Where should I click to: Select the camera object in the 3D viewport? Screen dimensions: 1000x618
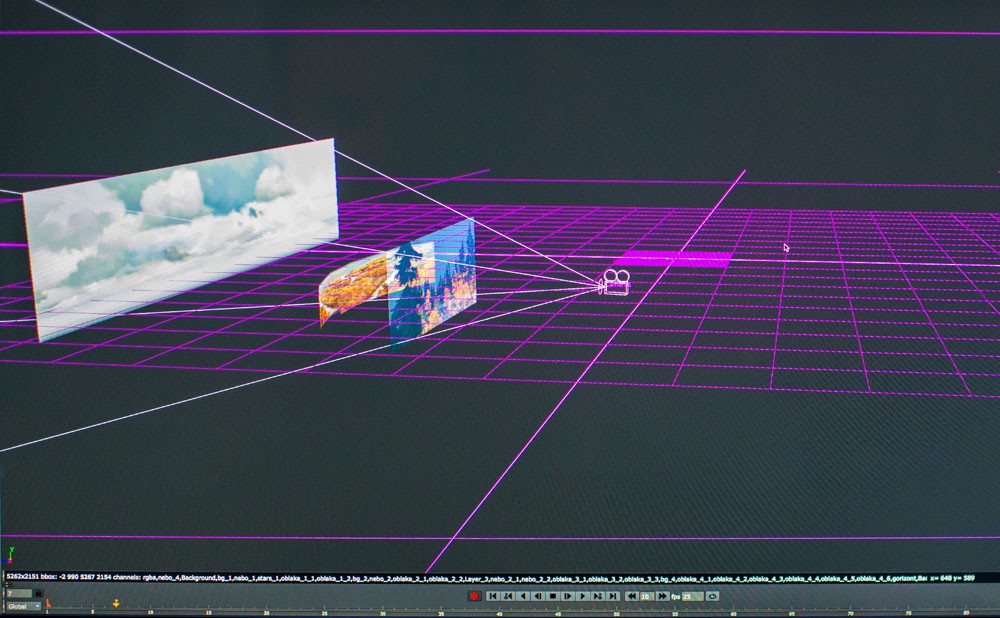click(x=614, y=283)
